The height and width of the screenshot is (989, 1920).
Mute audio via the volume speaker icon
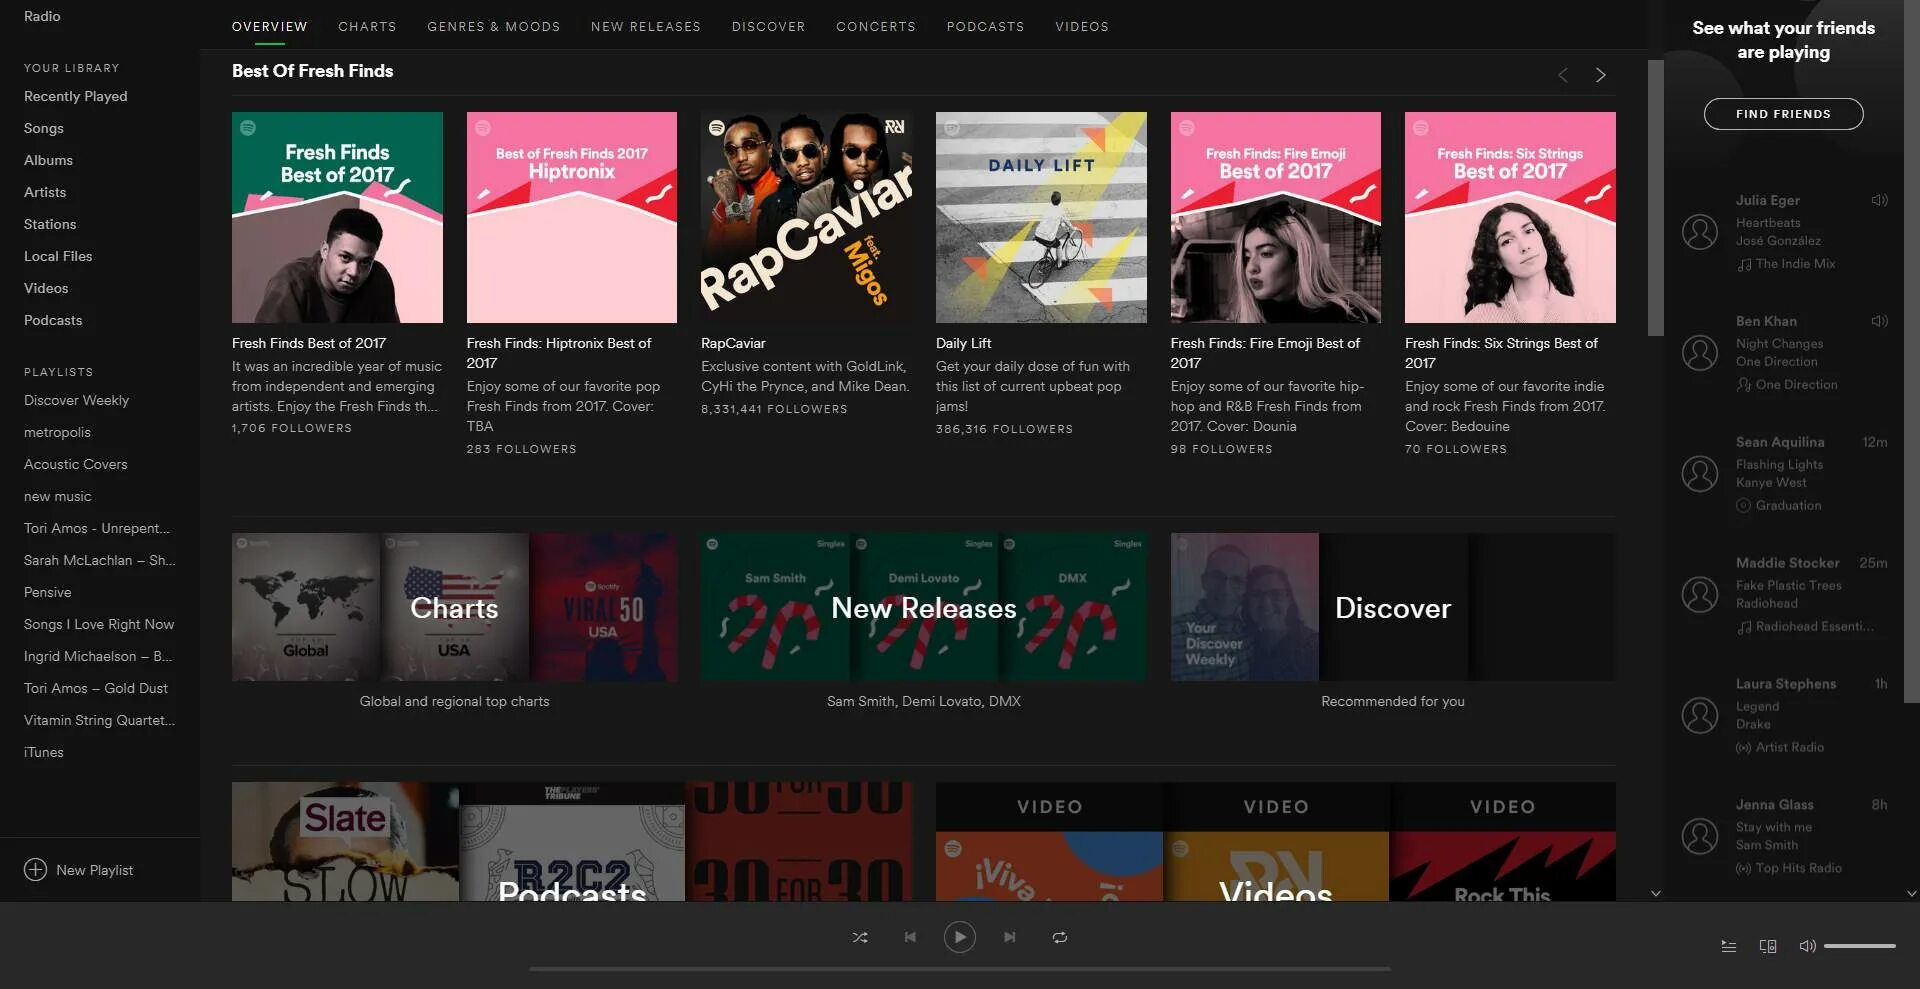point(1807,945)
